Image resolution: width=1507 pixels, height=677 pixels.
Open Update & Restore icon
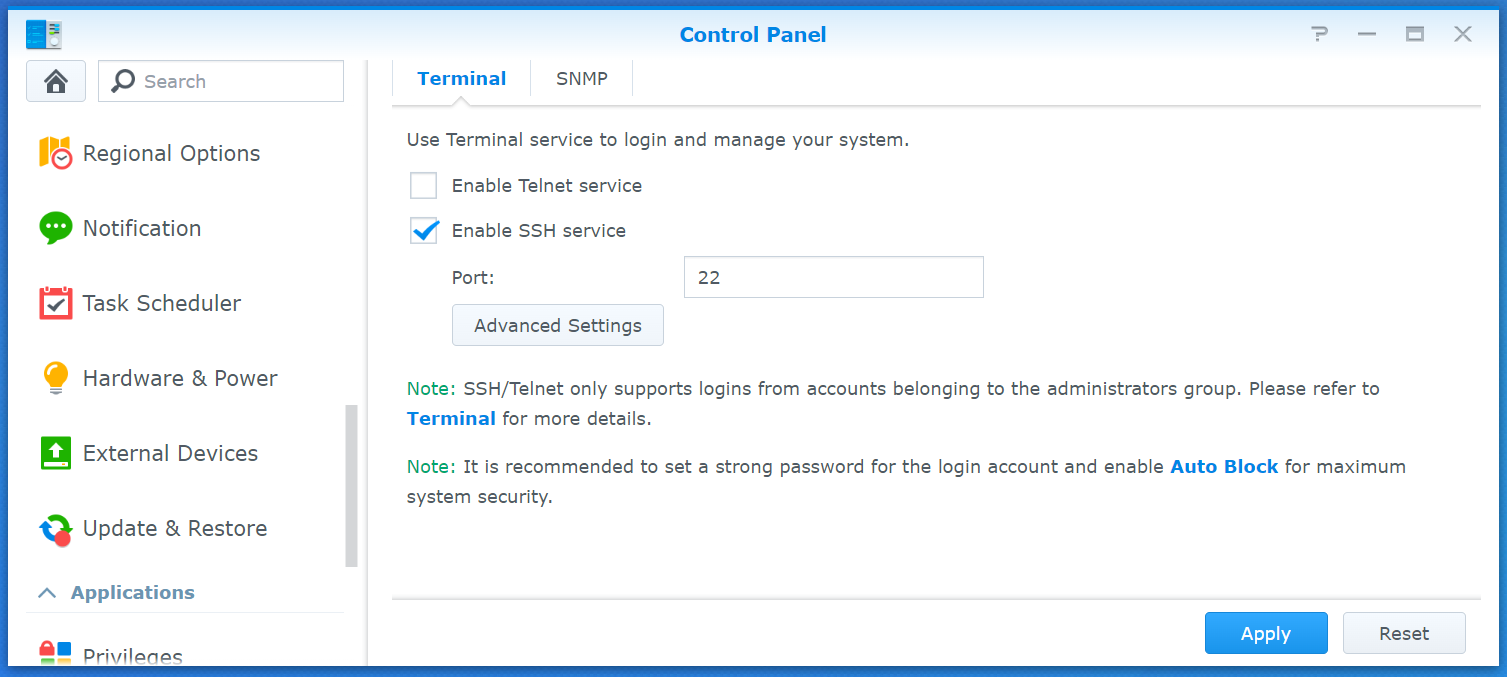(x=56, y=529)
